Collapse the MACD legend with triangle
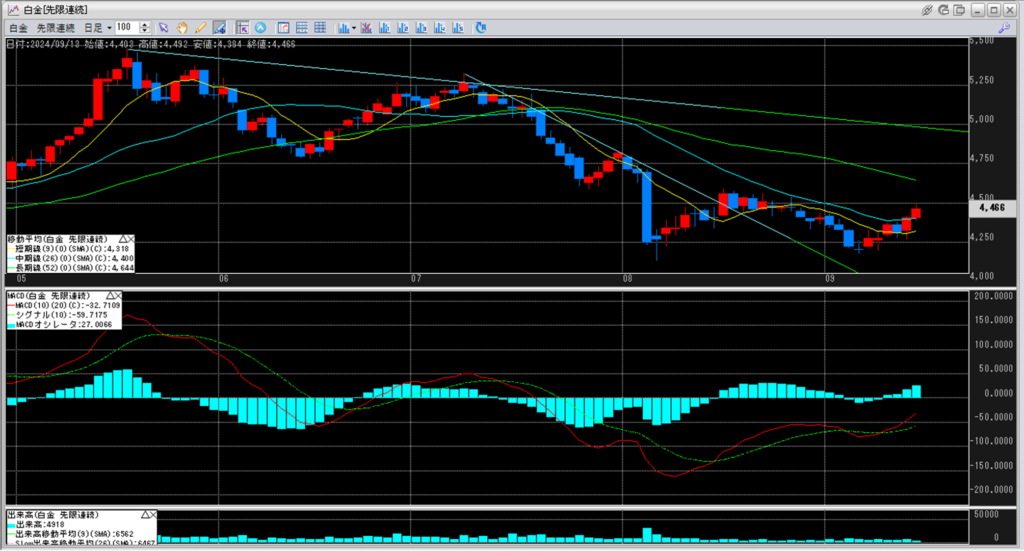1024x551 pixels. (109, 296)
